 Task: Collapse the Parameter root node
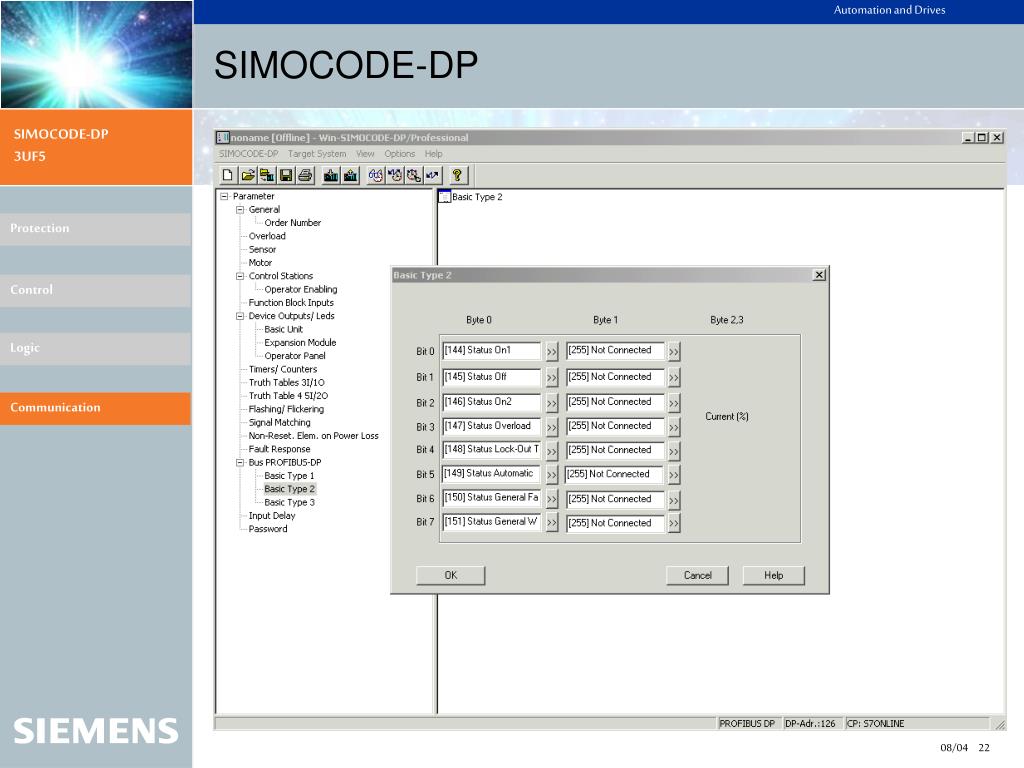click(224, 196)
